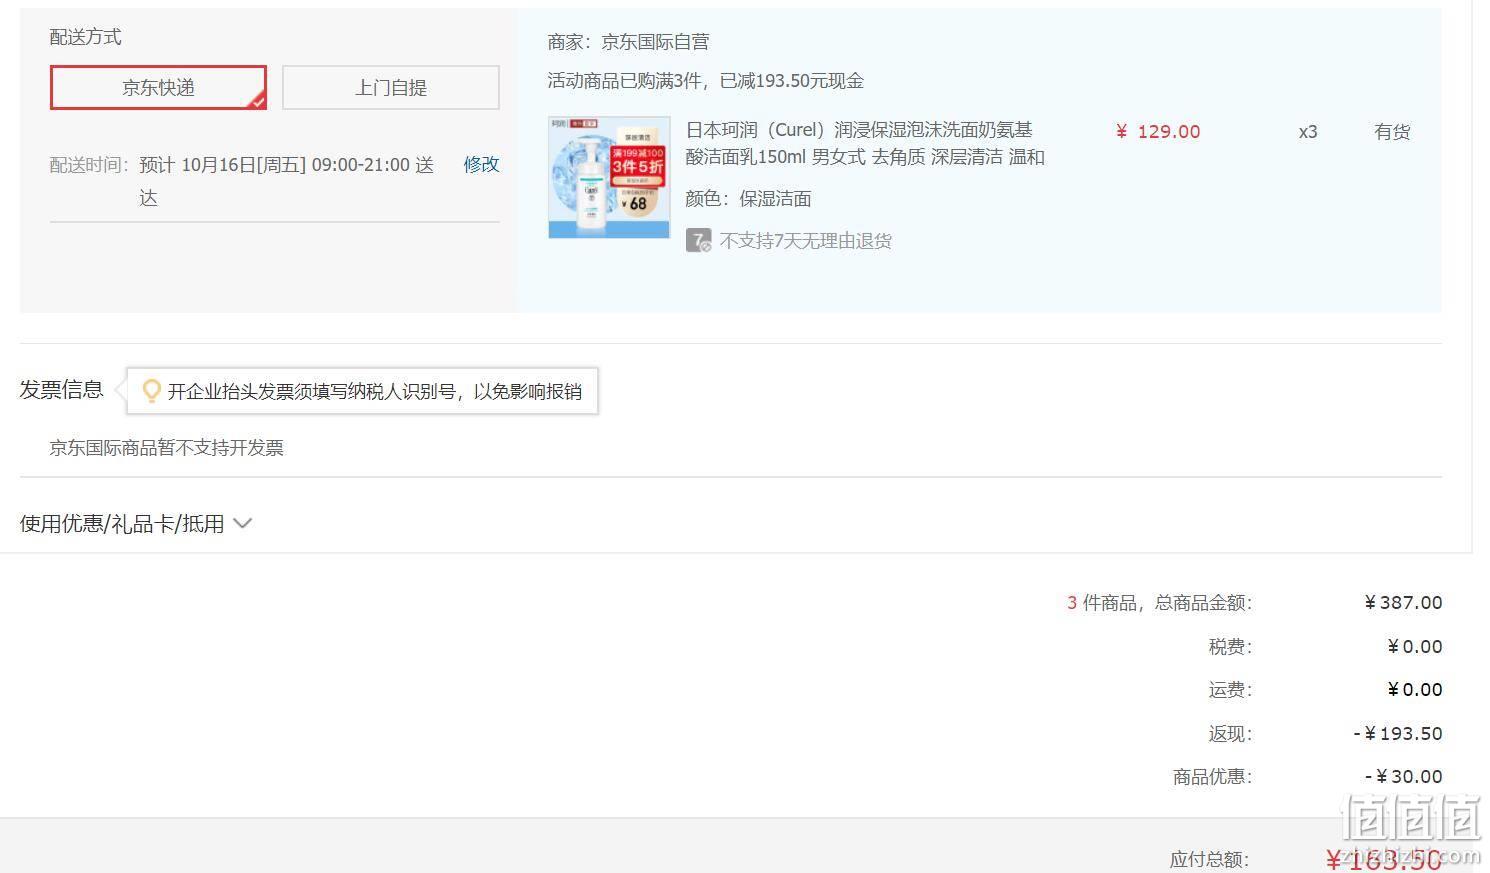Click 颜色：保湿洁面 variant text
This screenshot has height=873, width=1490.
(x=748, y=199)
